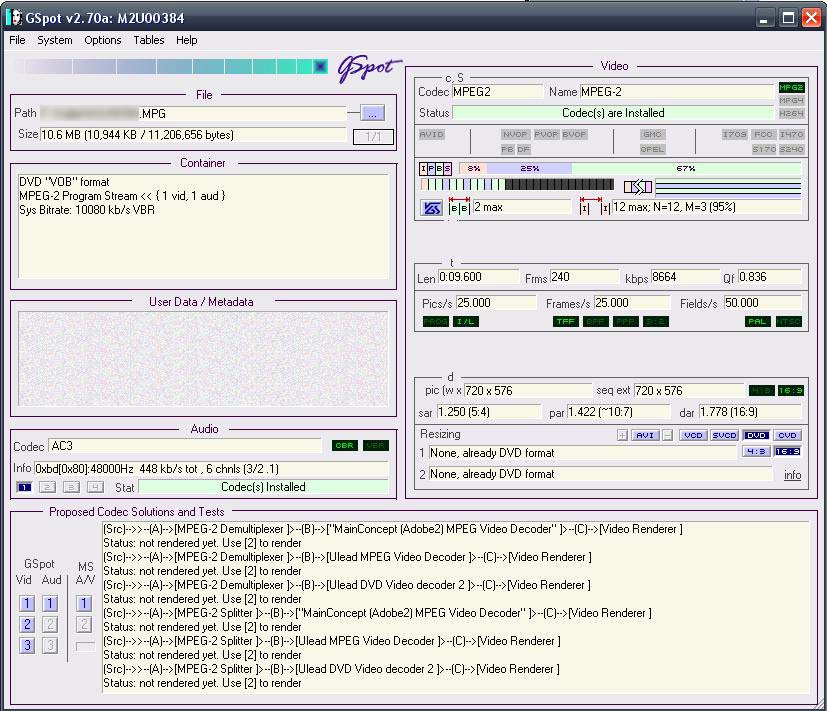Click the 67% B-frame percentage bar
The height and width of the screenshot is (711, 827).
(686, 168)
